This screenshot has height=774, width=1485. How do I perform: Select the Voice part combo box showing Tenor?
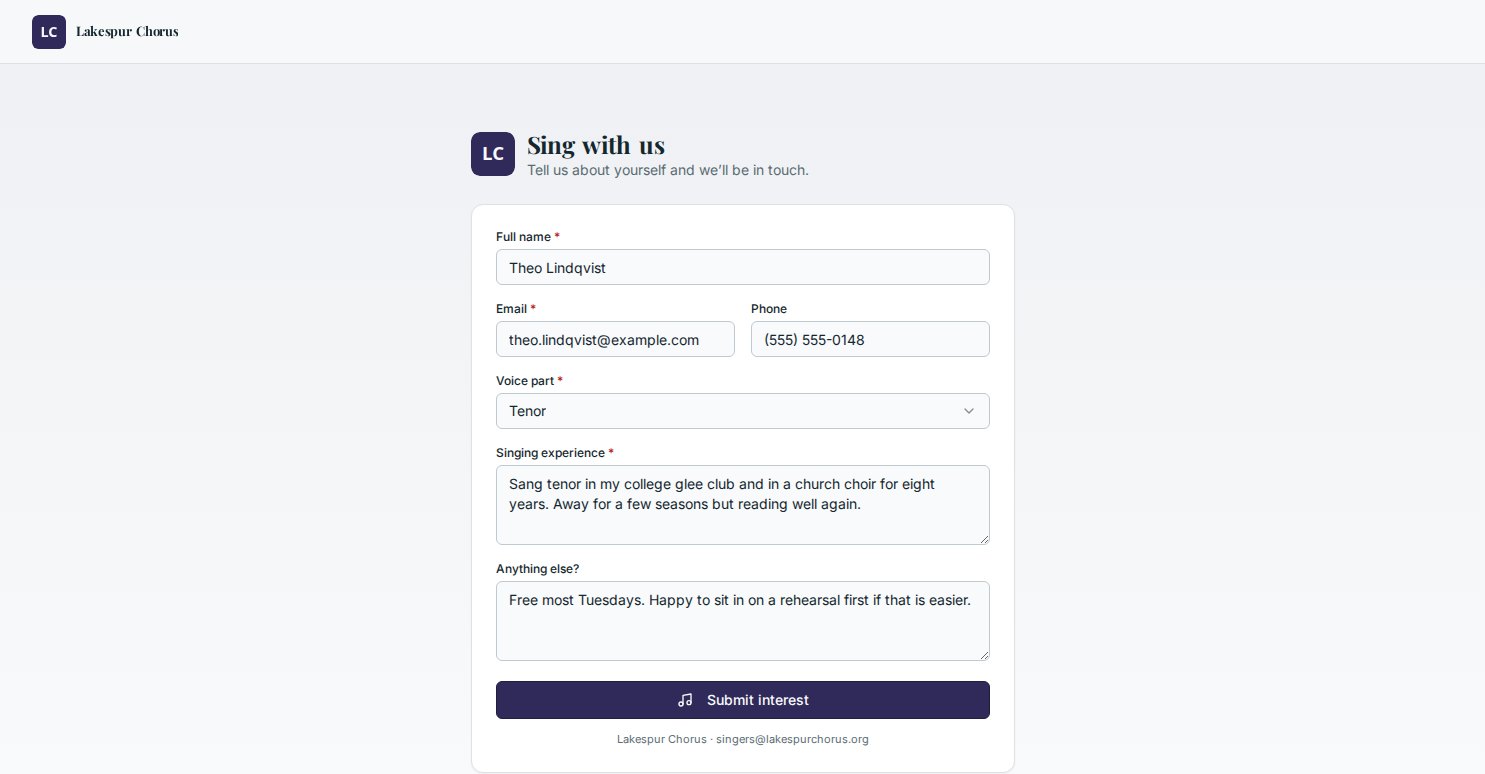(743, 411)
